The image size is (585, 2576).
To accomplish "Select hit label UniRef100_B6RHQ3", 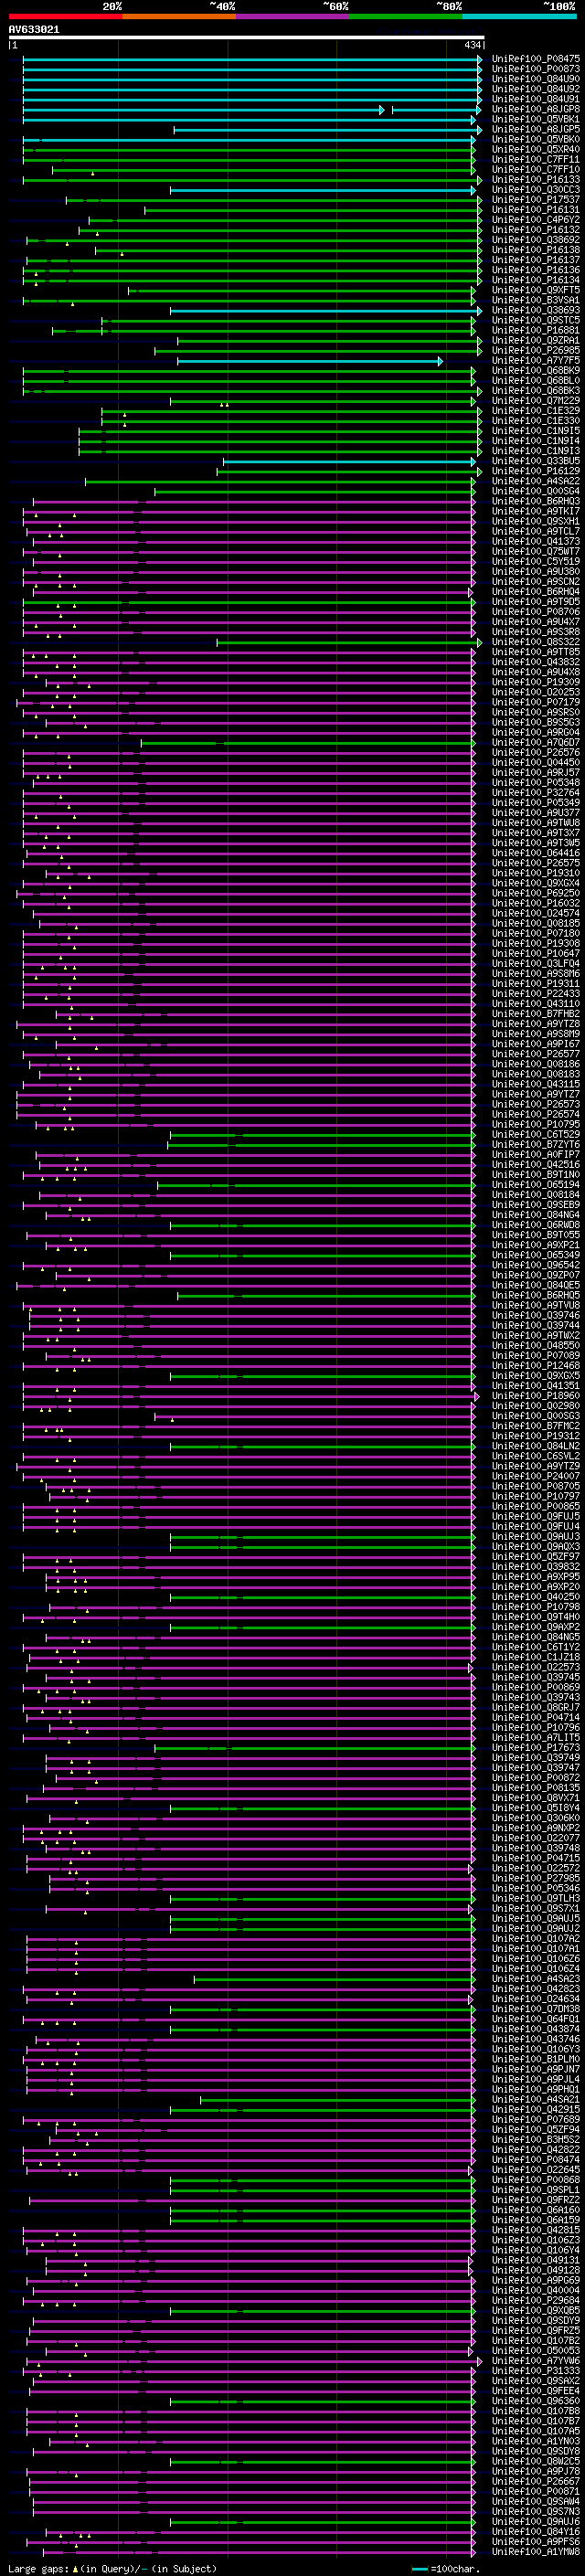I will click(x=535, y=501).
